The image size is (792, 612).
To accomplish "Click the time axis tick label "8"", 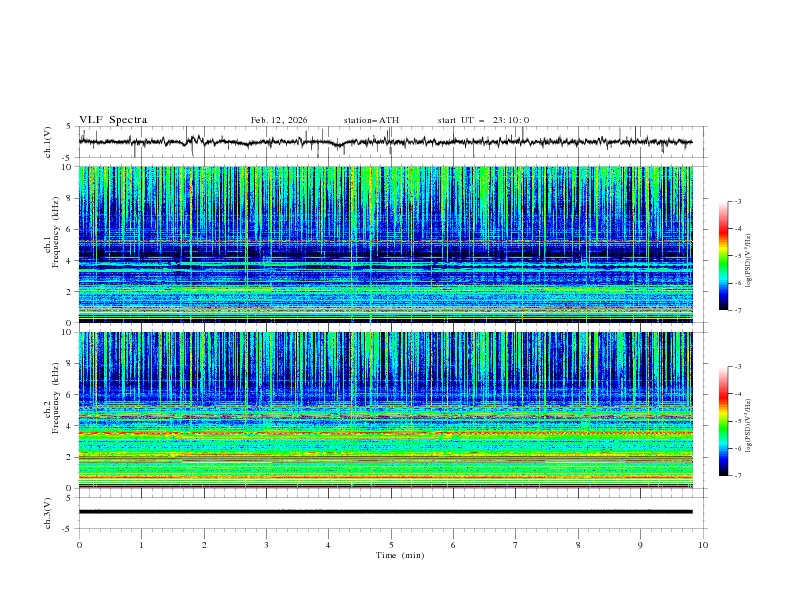I will pos(578,545).
